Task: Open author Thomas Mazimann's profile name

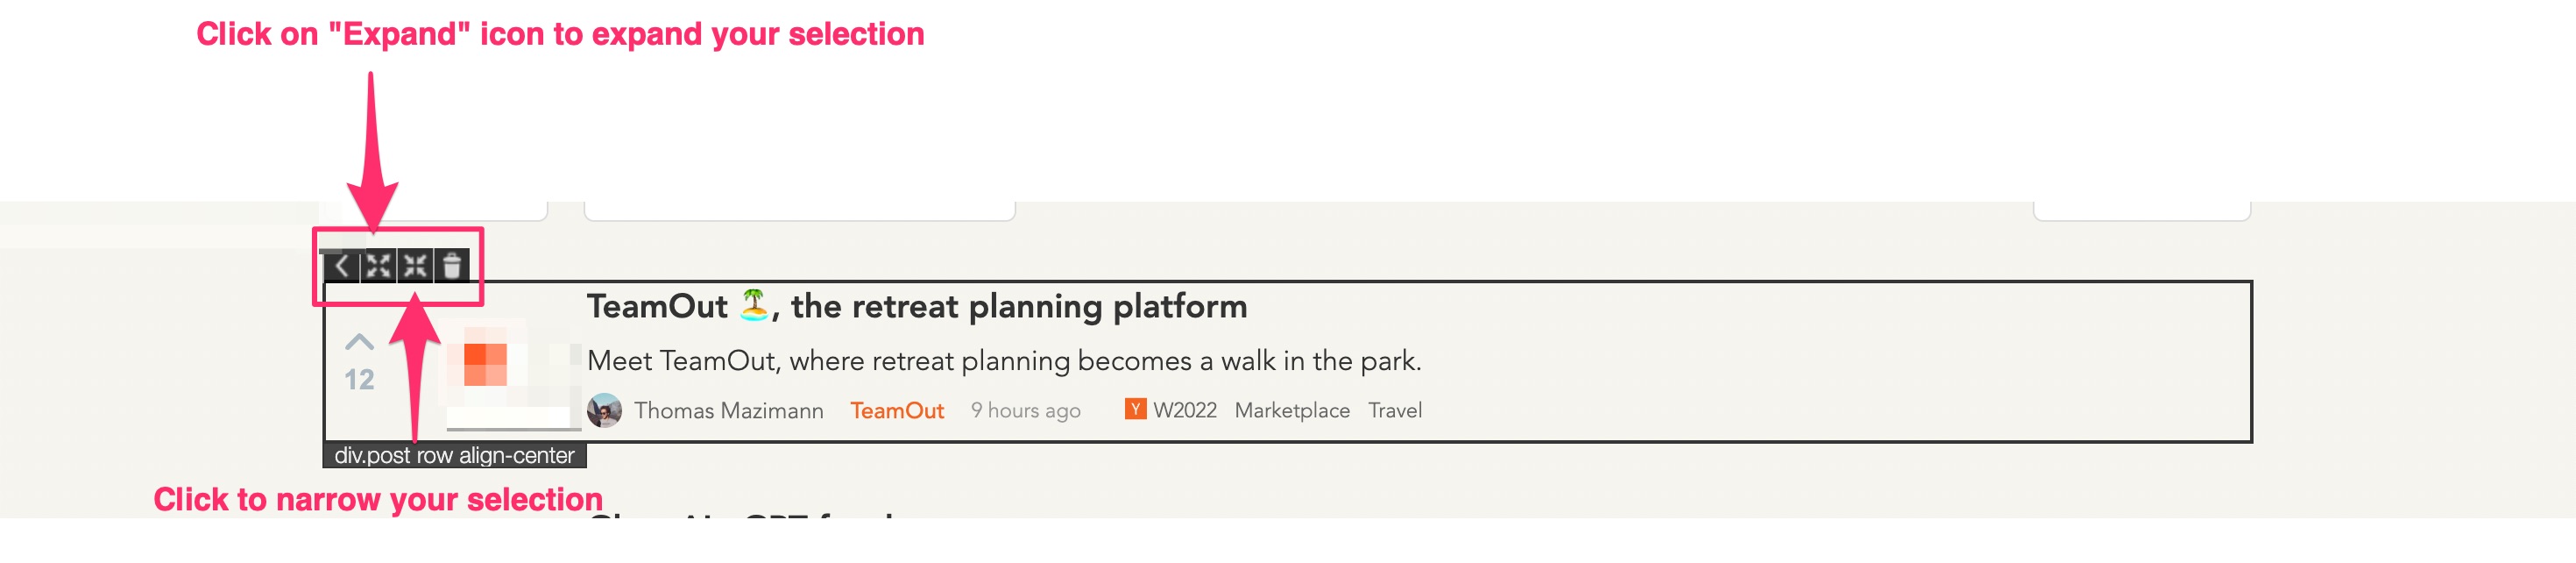Action: pos(728,411)
